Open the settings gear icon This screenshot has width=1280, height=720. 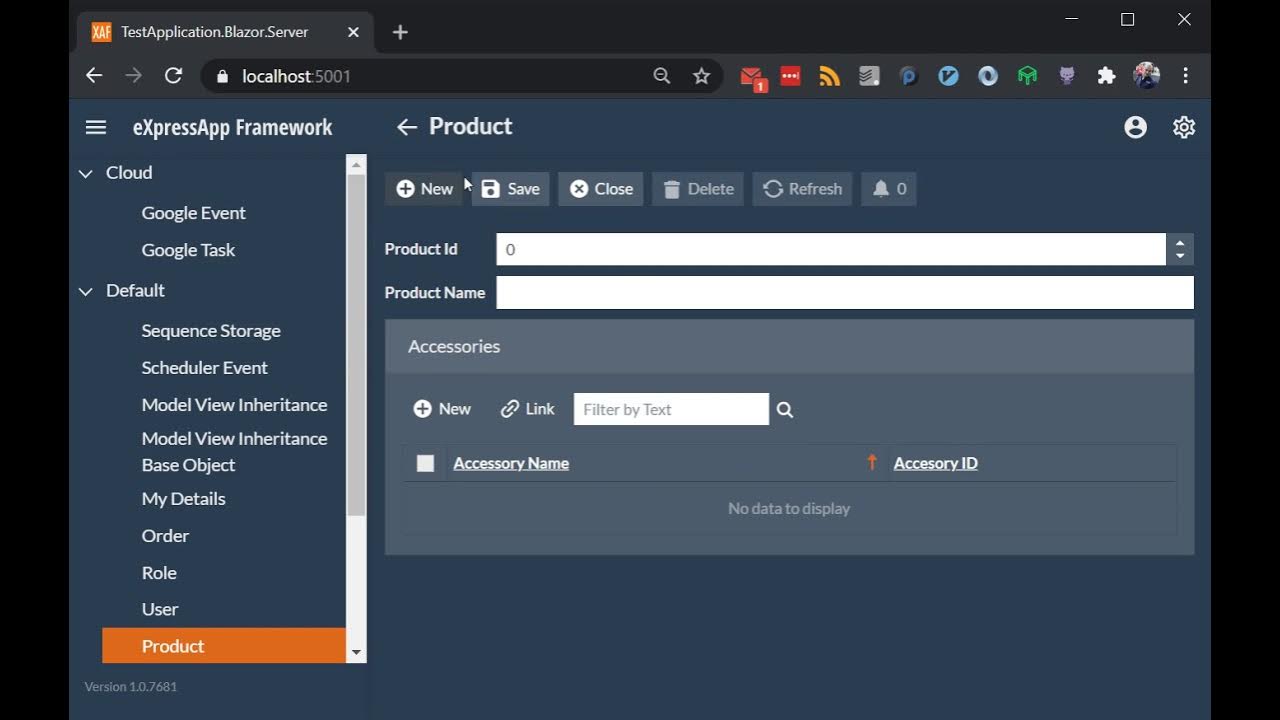click(1184, 127)
